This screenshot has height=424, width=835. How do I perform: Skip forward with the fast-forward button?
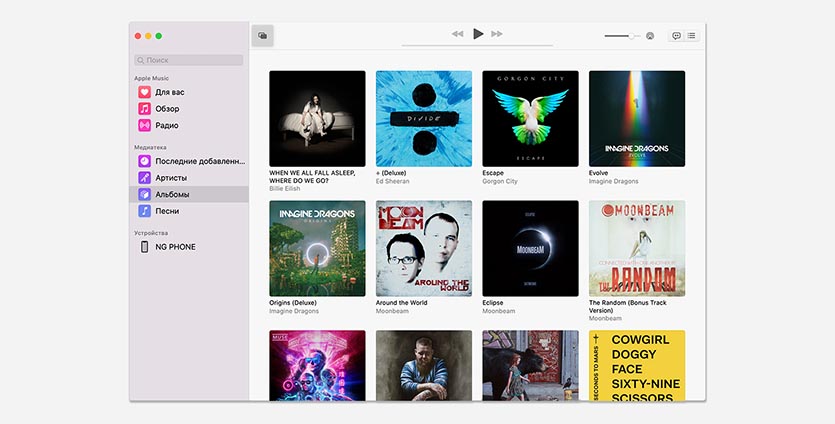pyautogui.click(x=497, y=34)
